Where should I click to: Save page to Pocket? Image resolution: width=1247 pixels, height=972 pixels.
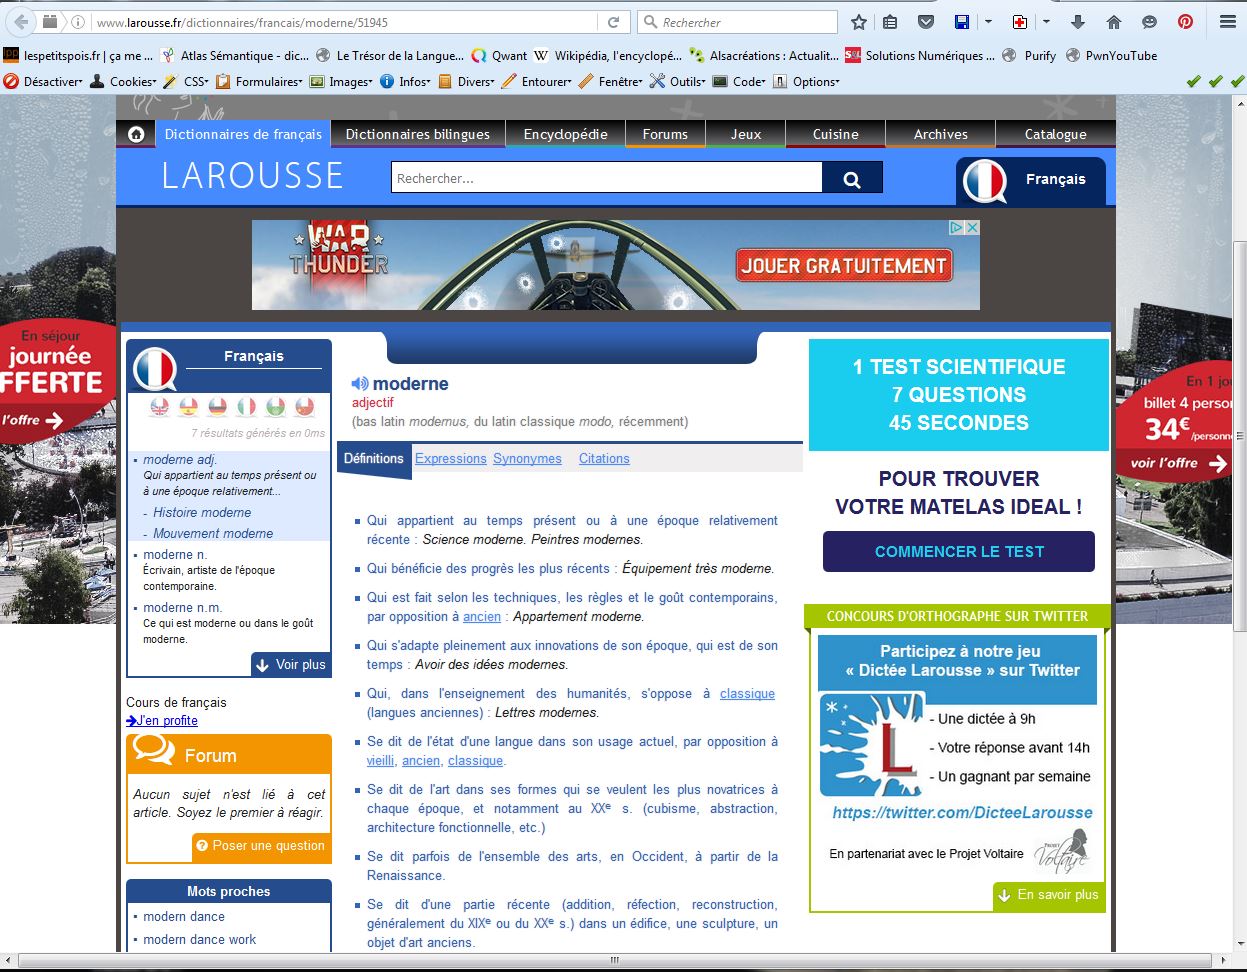926,22
